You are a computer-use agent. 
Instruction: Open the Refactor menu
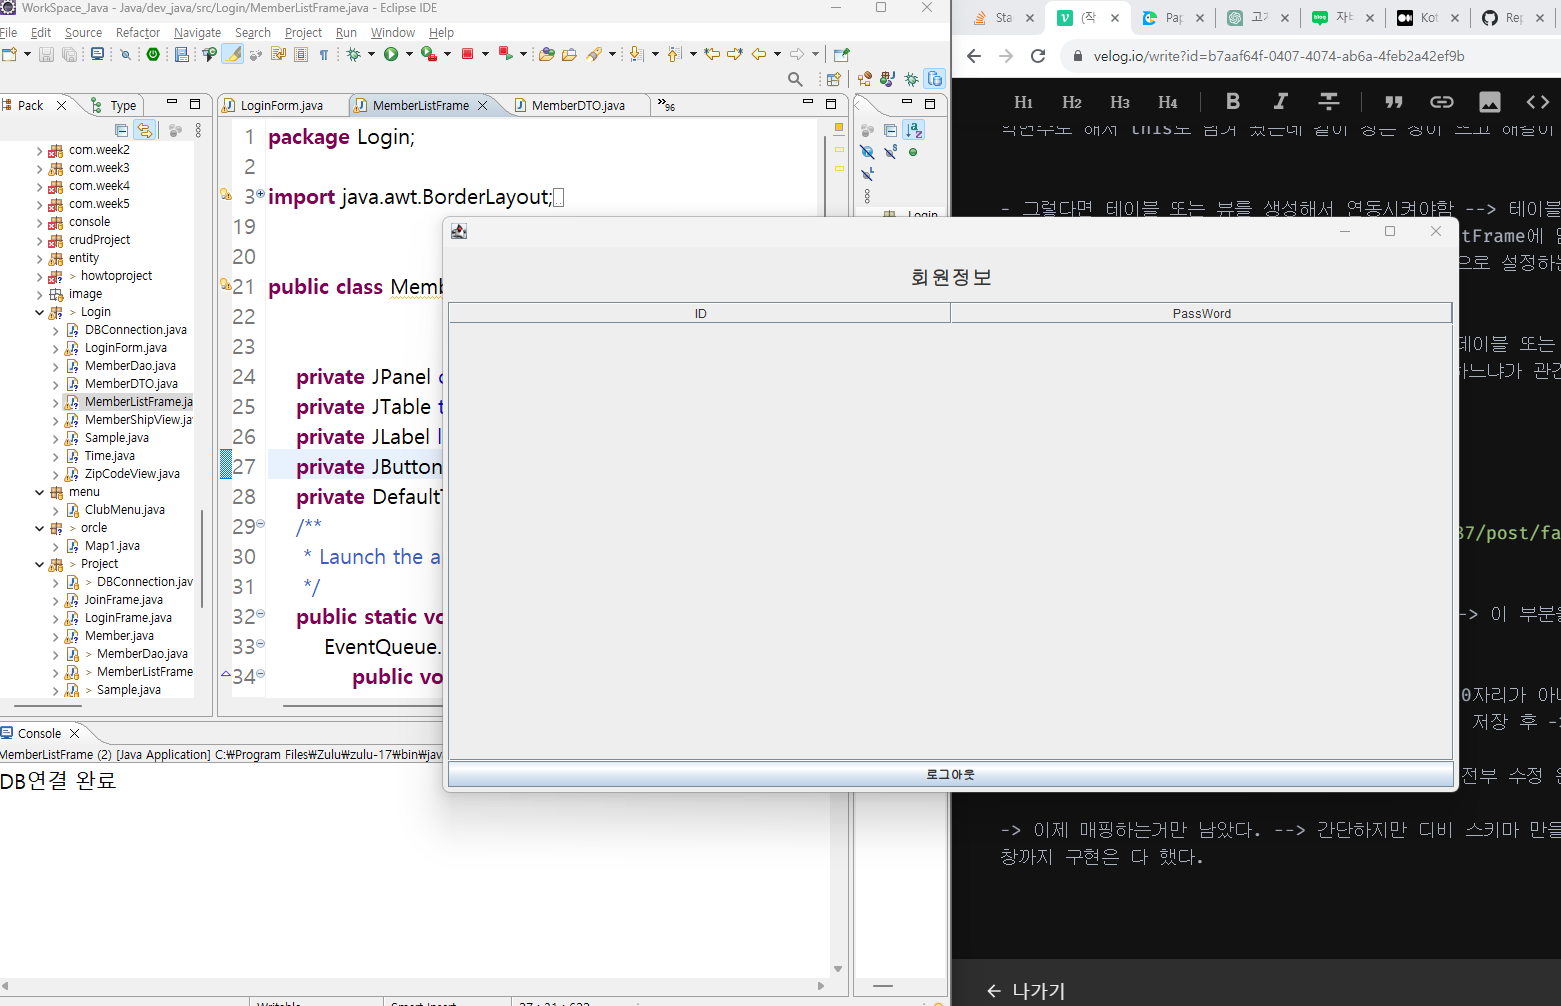coord(138,33)
